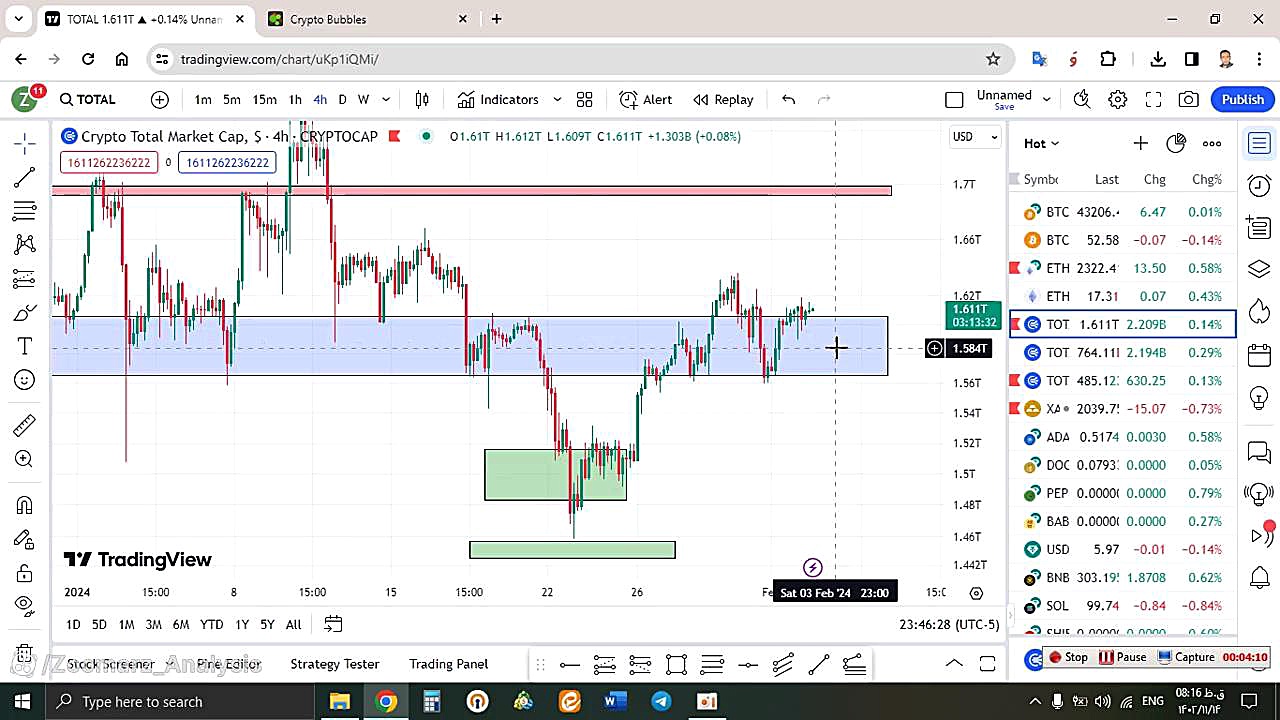Open the Trading Panel tab
The height and width of the screenshot is (720, 1280).
click(x=449, y=664)
